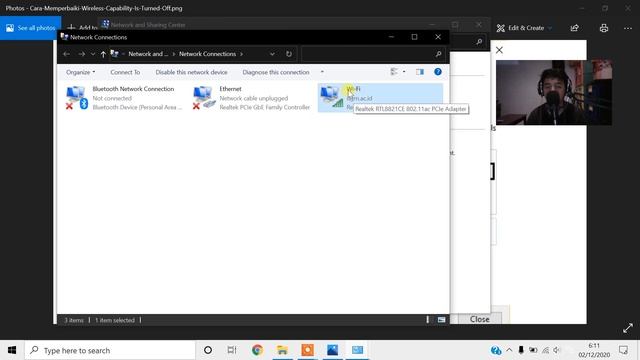This screenshot has height=360, width=640.
Task: Refresh the Network Connections view
Action: click(289, 54)
